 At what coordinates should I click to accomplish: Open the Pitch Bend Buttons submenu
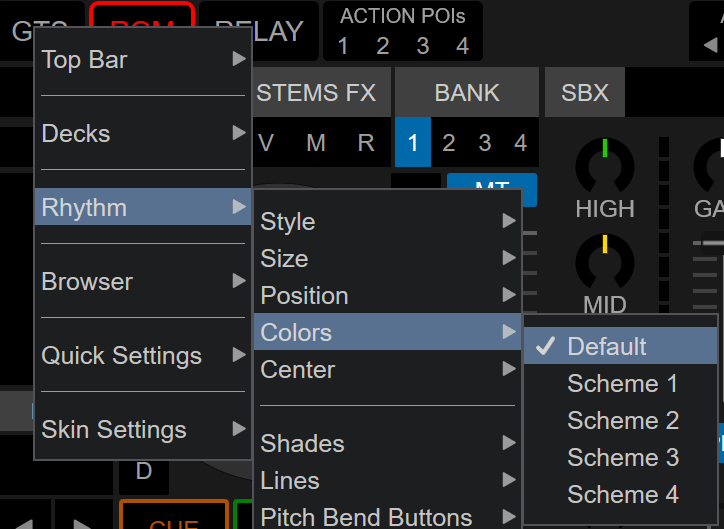coord(387,517)
